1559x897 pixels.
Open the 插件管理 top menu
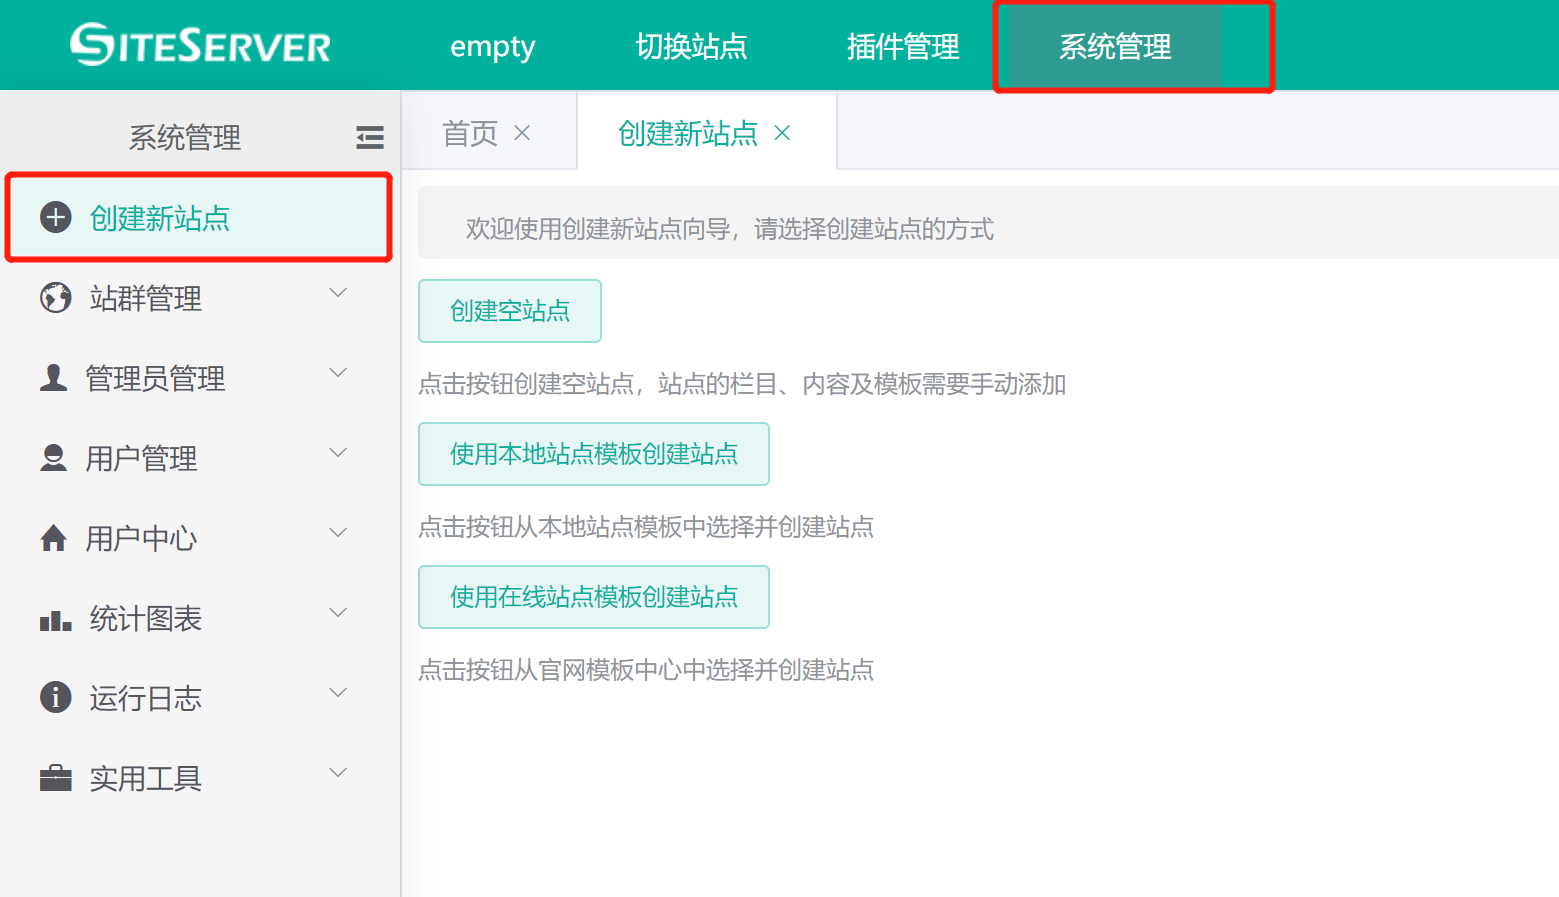pos(902,46)
